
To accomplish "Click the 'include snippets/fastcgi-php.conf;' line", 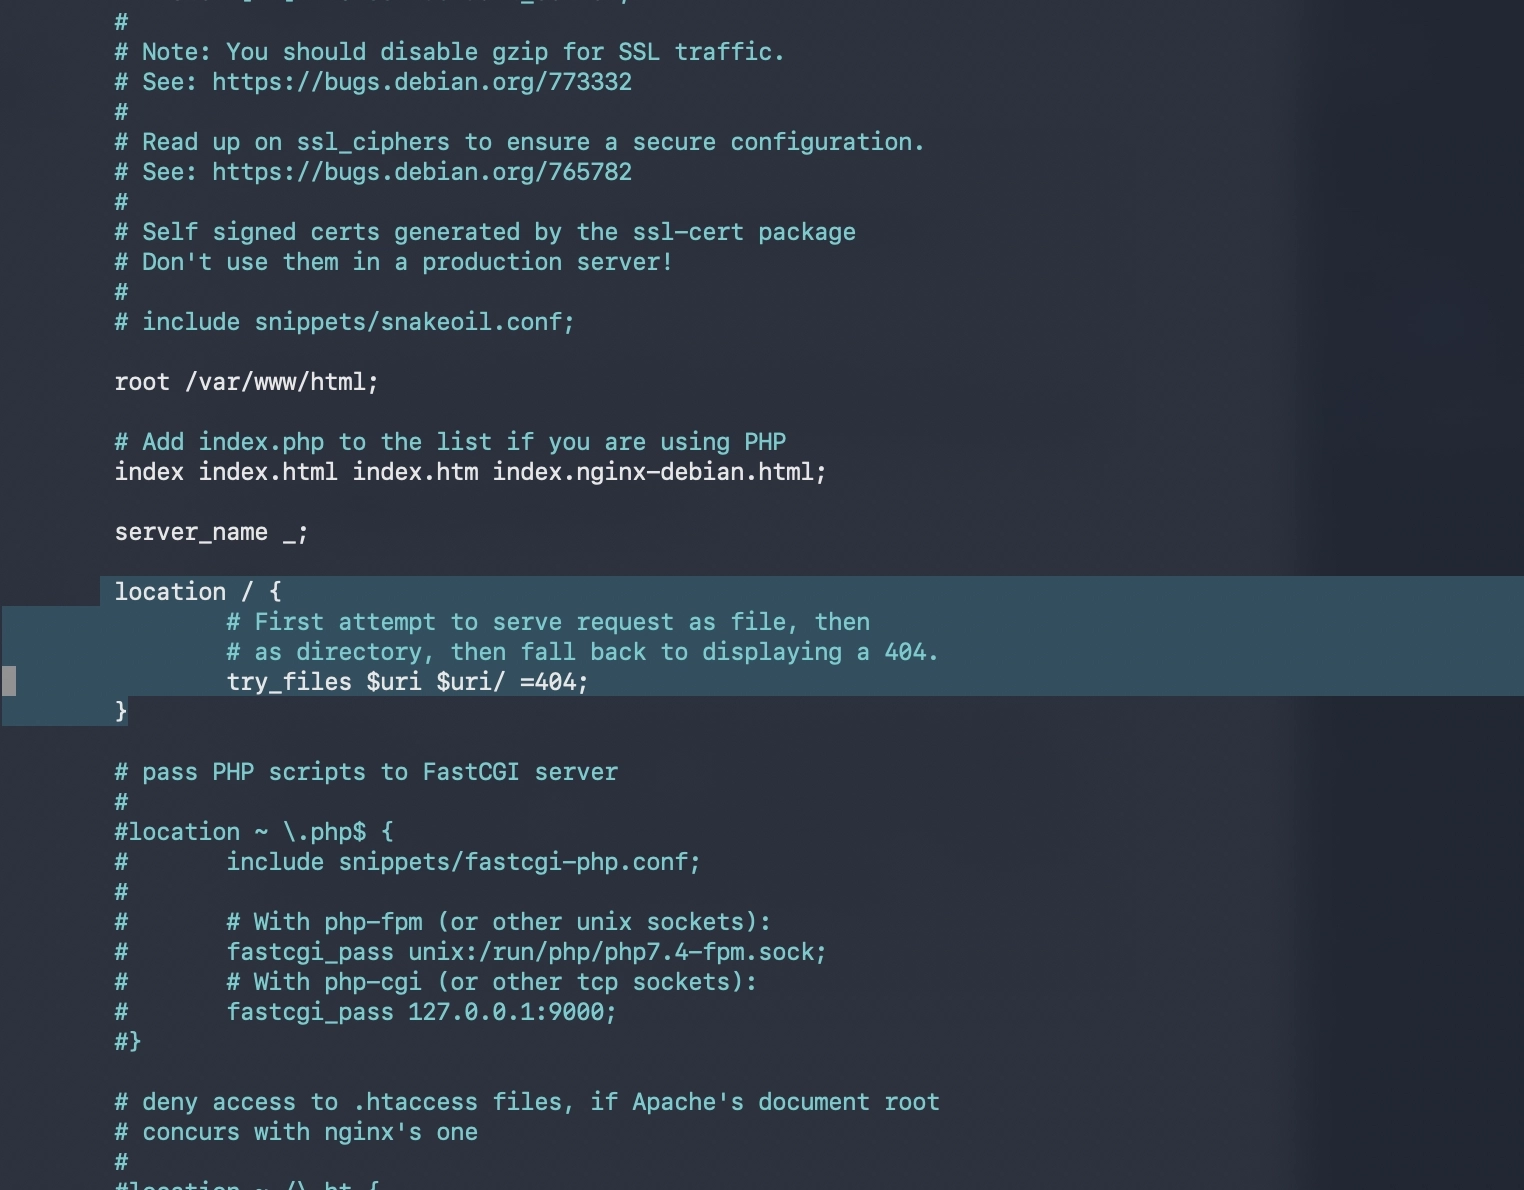I will 463,862.
